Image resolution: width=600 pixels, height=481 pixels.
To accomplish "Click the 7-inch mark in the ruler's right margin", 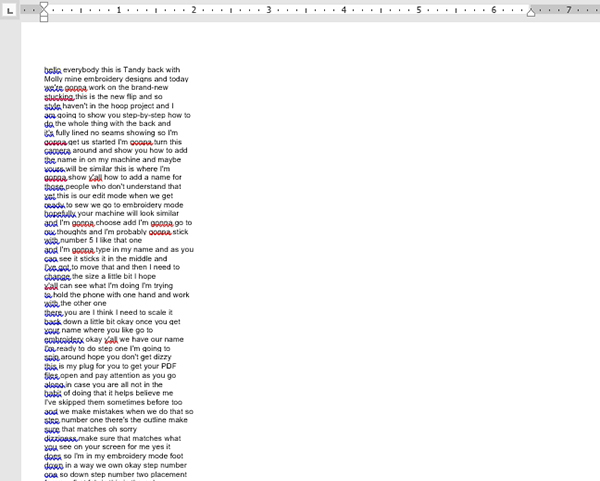I will point(569,10).
